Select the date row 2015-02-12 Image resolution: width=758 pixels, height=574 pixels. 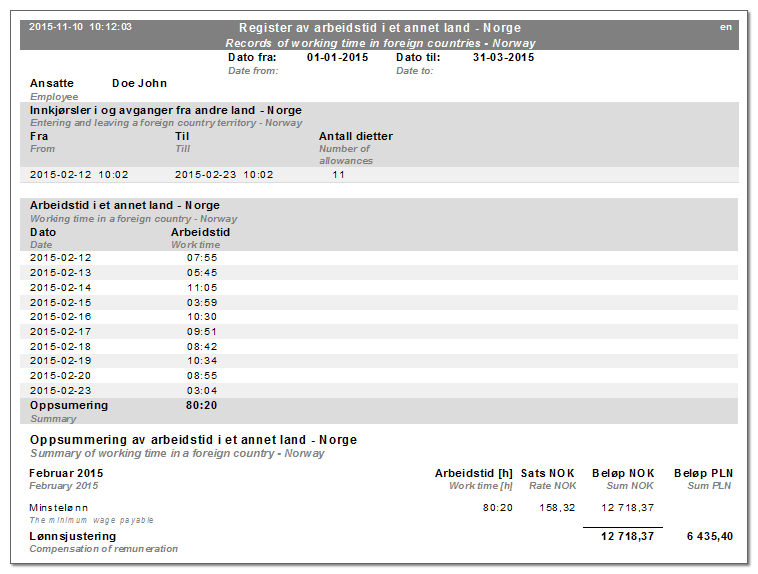(x=60, y=258)
